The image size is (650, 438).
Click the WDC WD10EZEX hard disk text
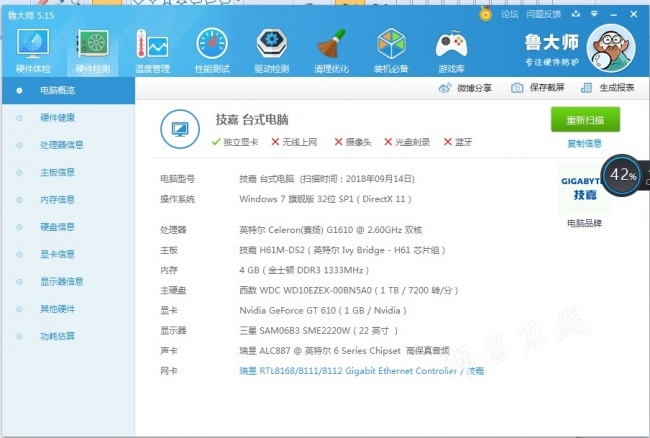(349, 290)
